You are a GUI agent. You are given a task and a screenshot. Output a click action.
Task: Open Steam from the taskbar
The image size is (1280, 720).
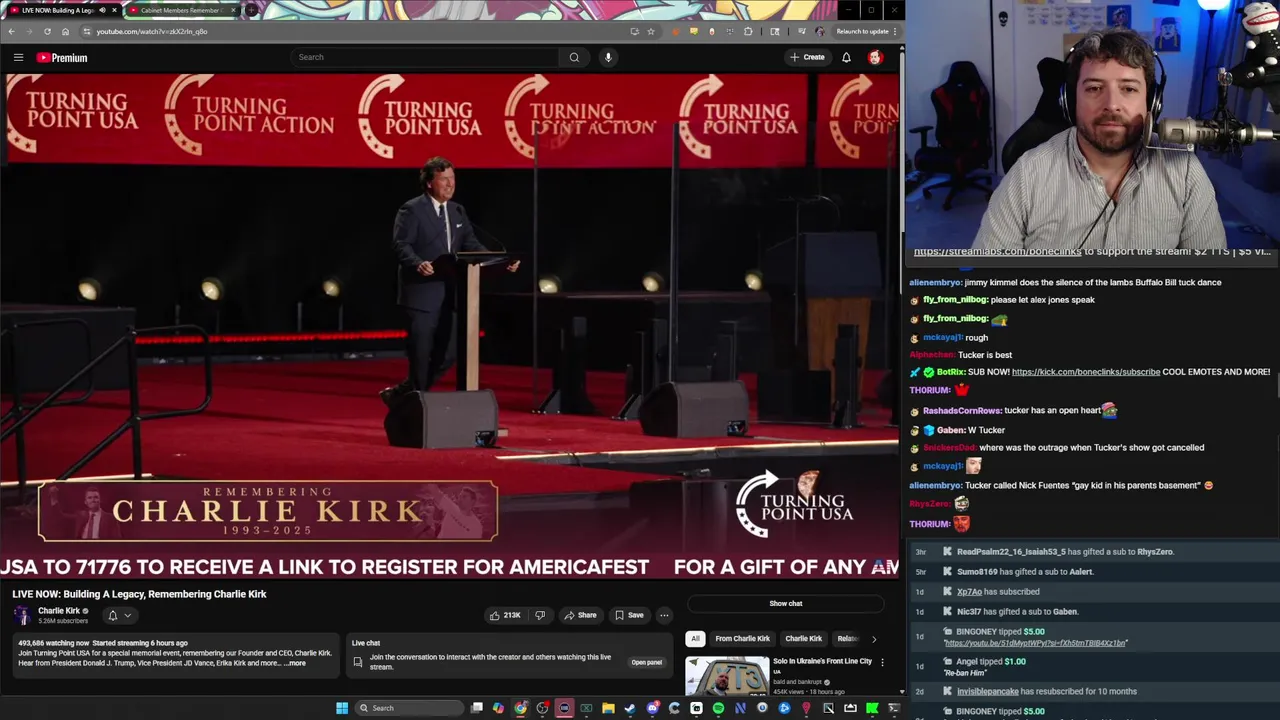(630, 708)
